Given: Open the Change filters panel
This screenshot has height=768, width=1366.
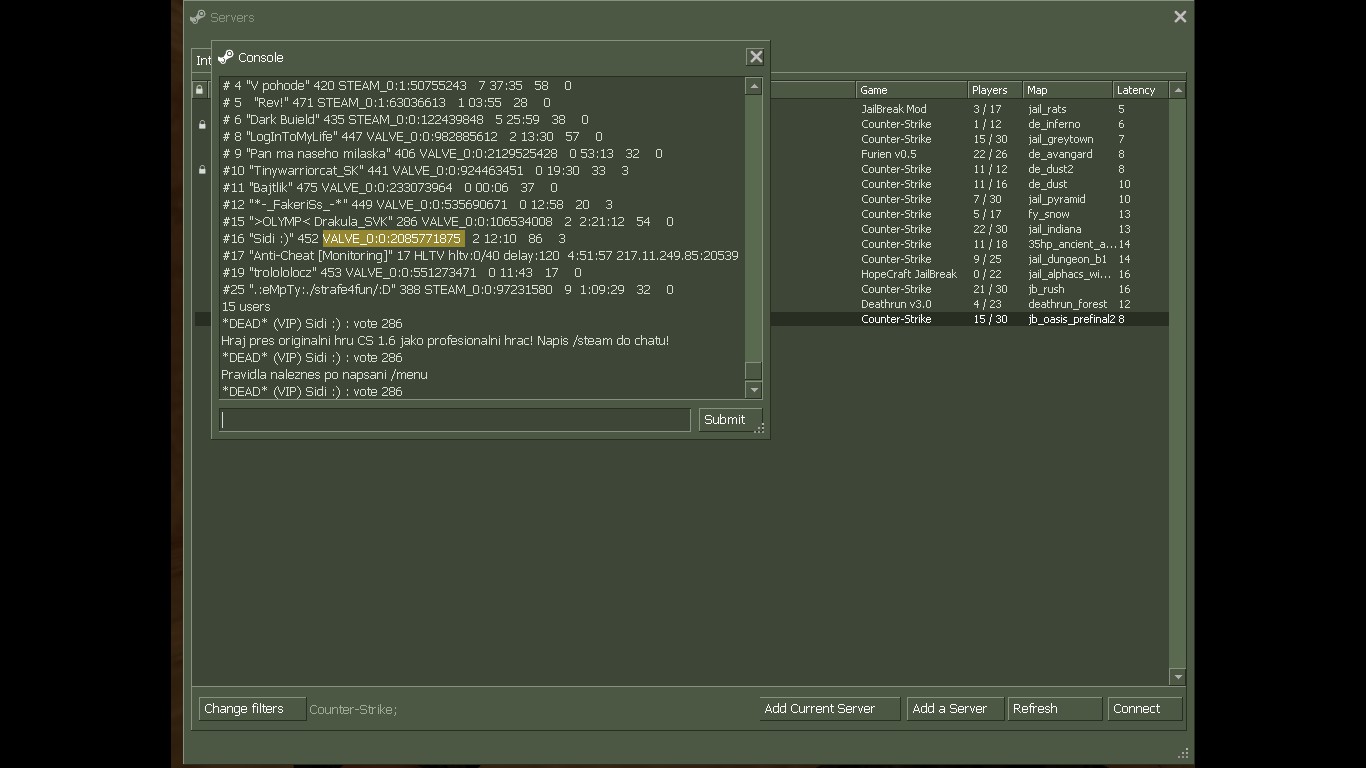Looking at the screenshot, I should click(252, 709).
